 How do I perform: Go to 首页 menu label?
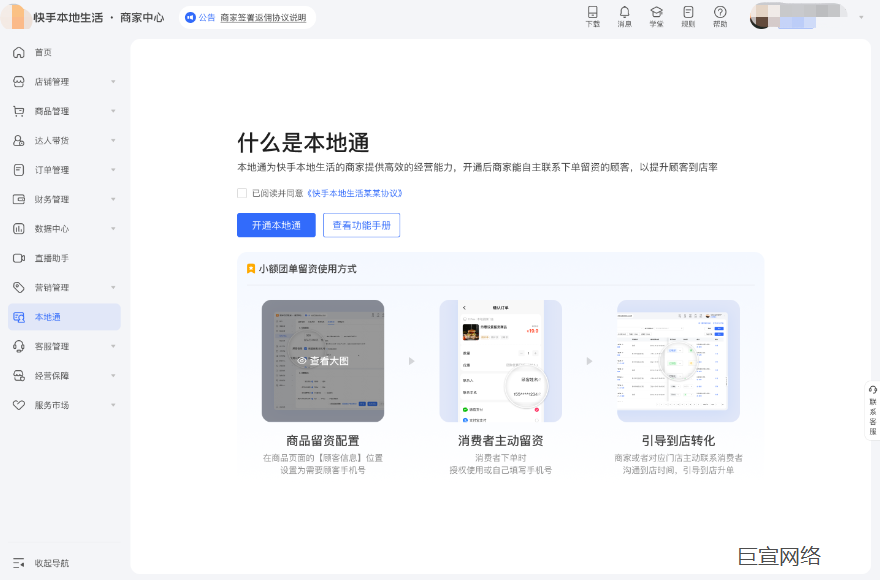[43, 52]
